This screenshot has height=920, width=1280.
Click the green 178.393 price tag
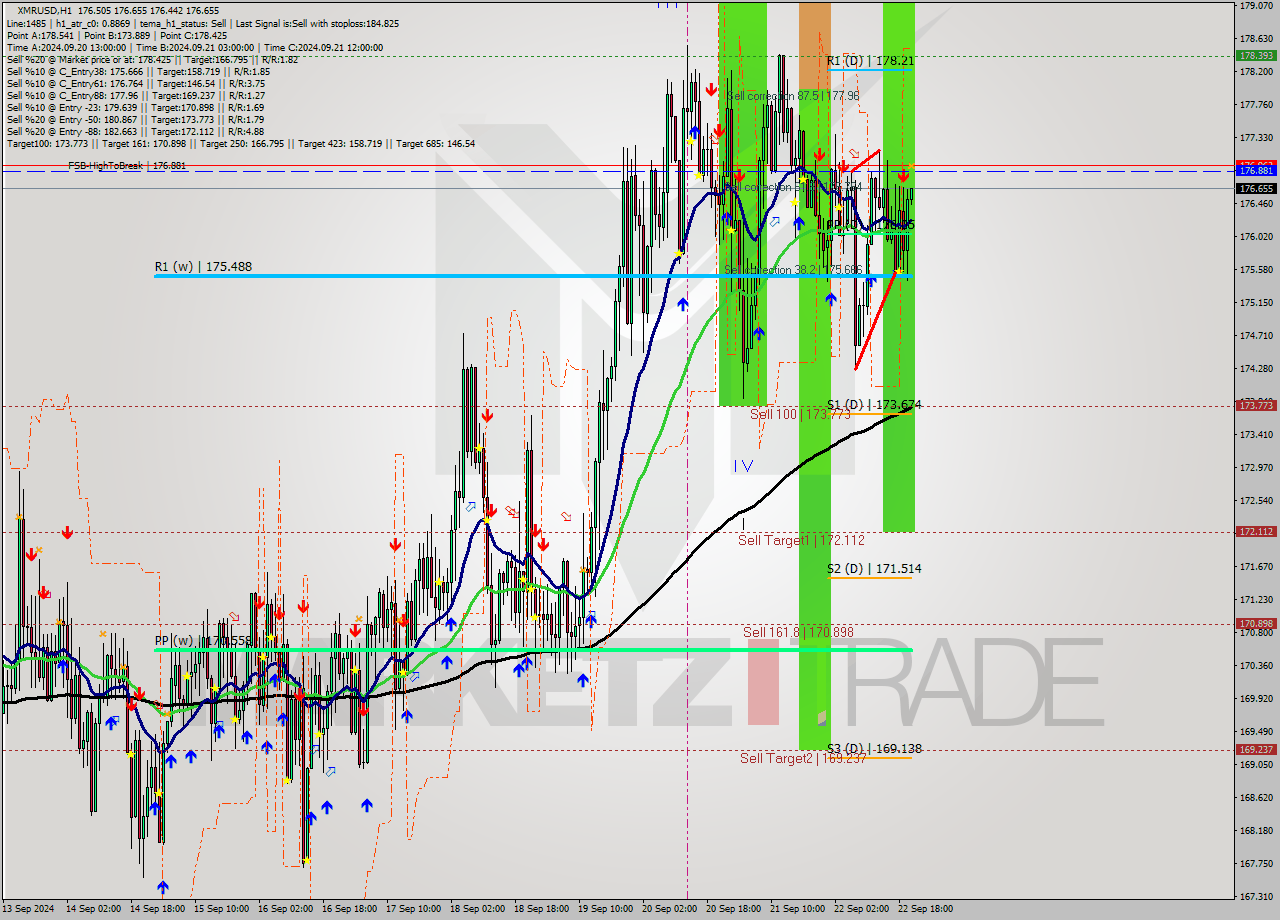(1256, 56)
